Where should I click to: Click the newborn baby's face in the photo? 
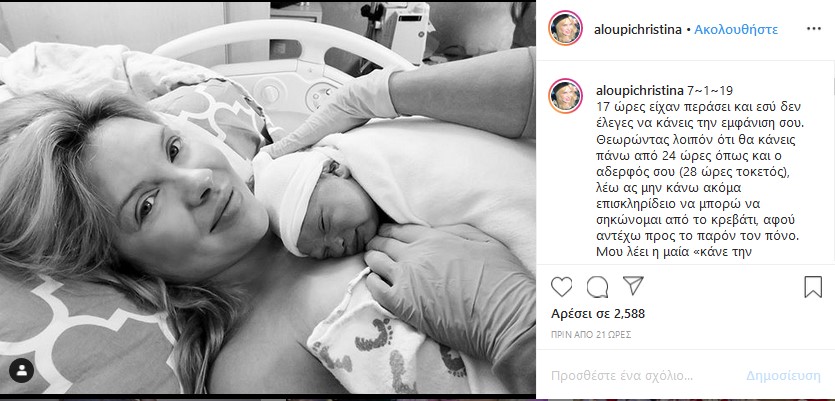click(x=337, y=218)
